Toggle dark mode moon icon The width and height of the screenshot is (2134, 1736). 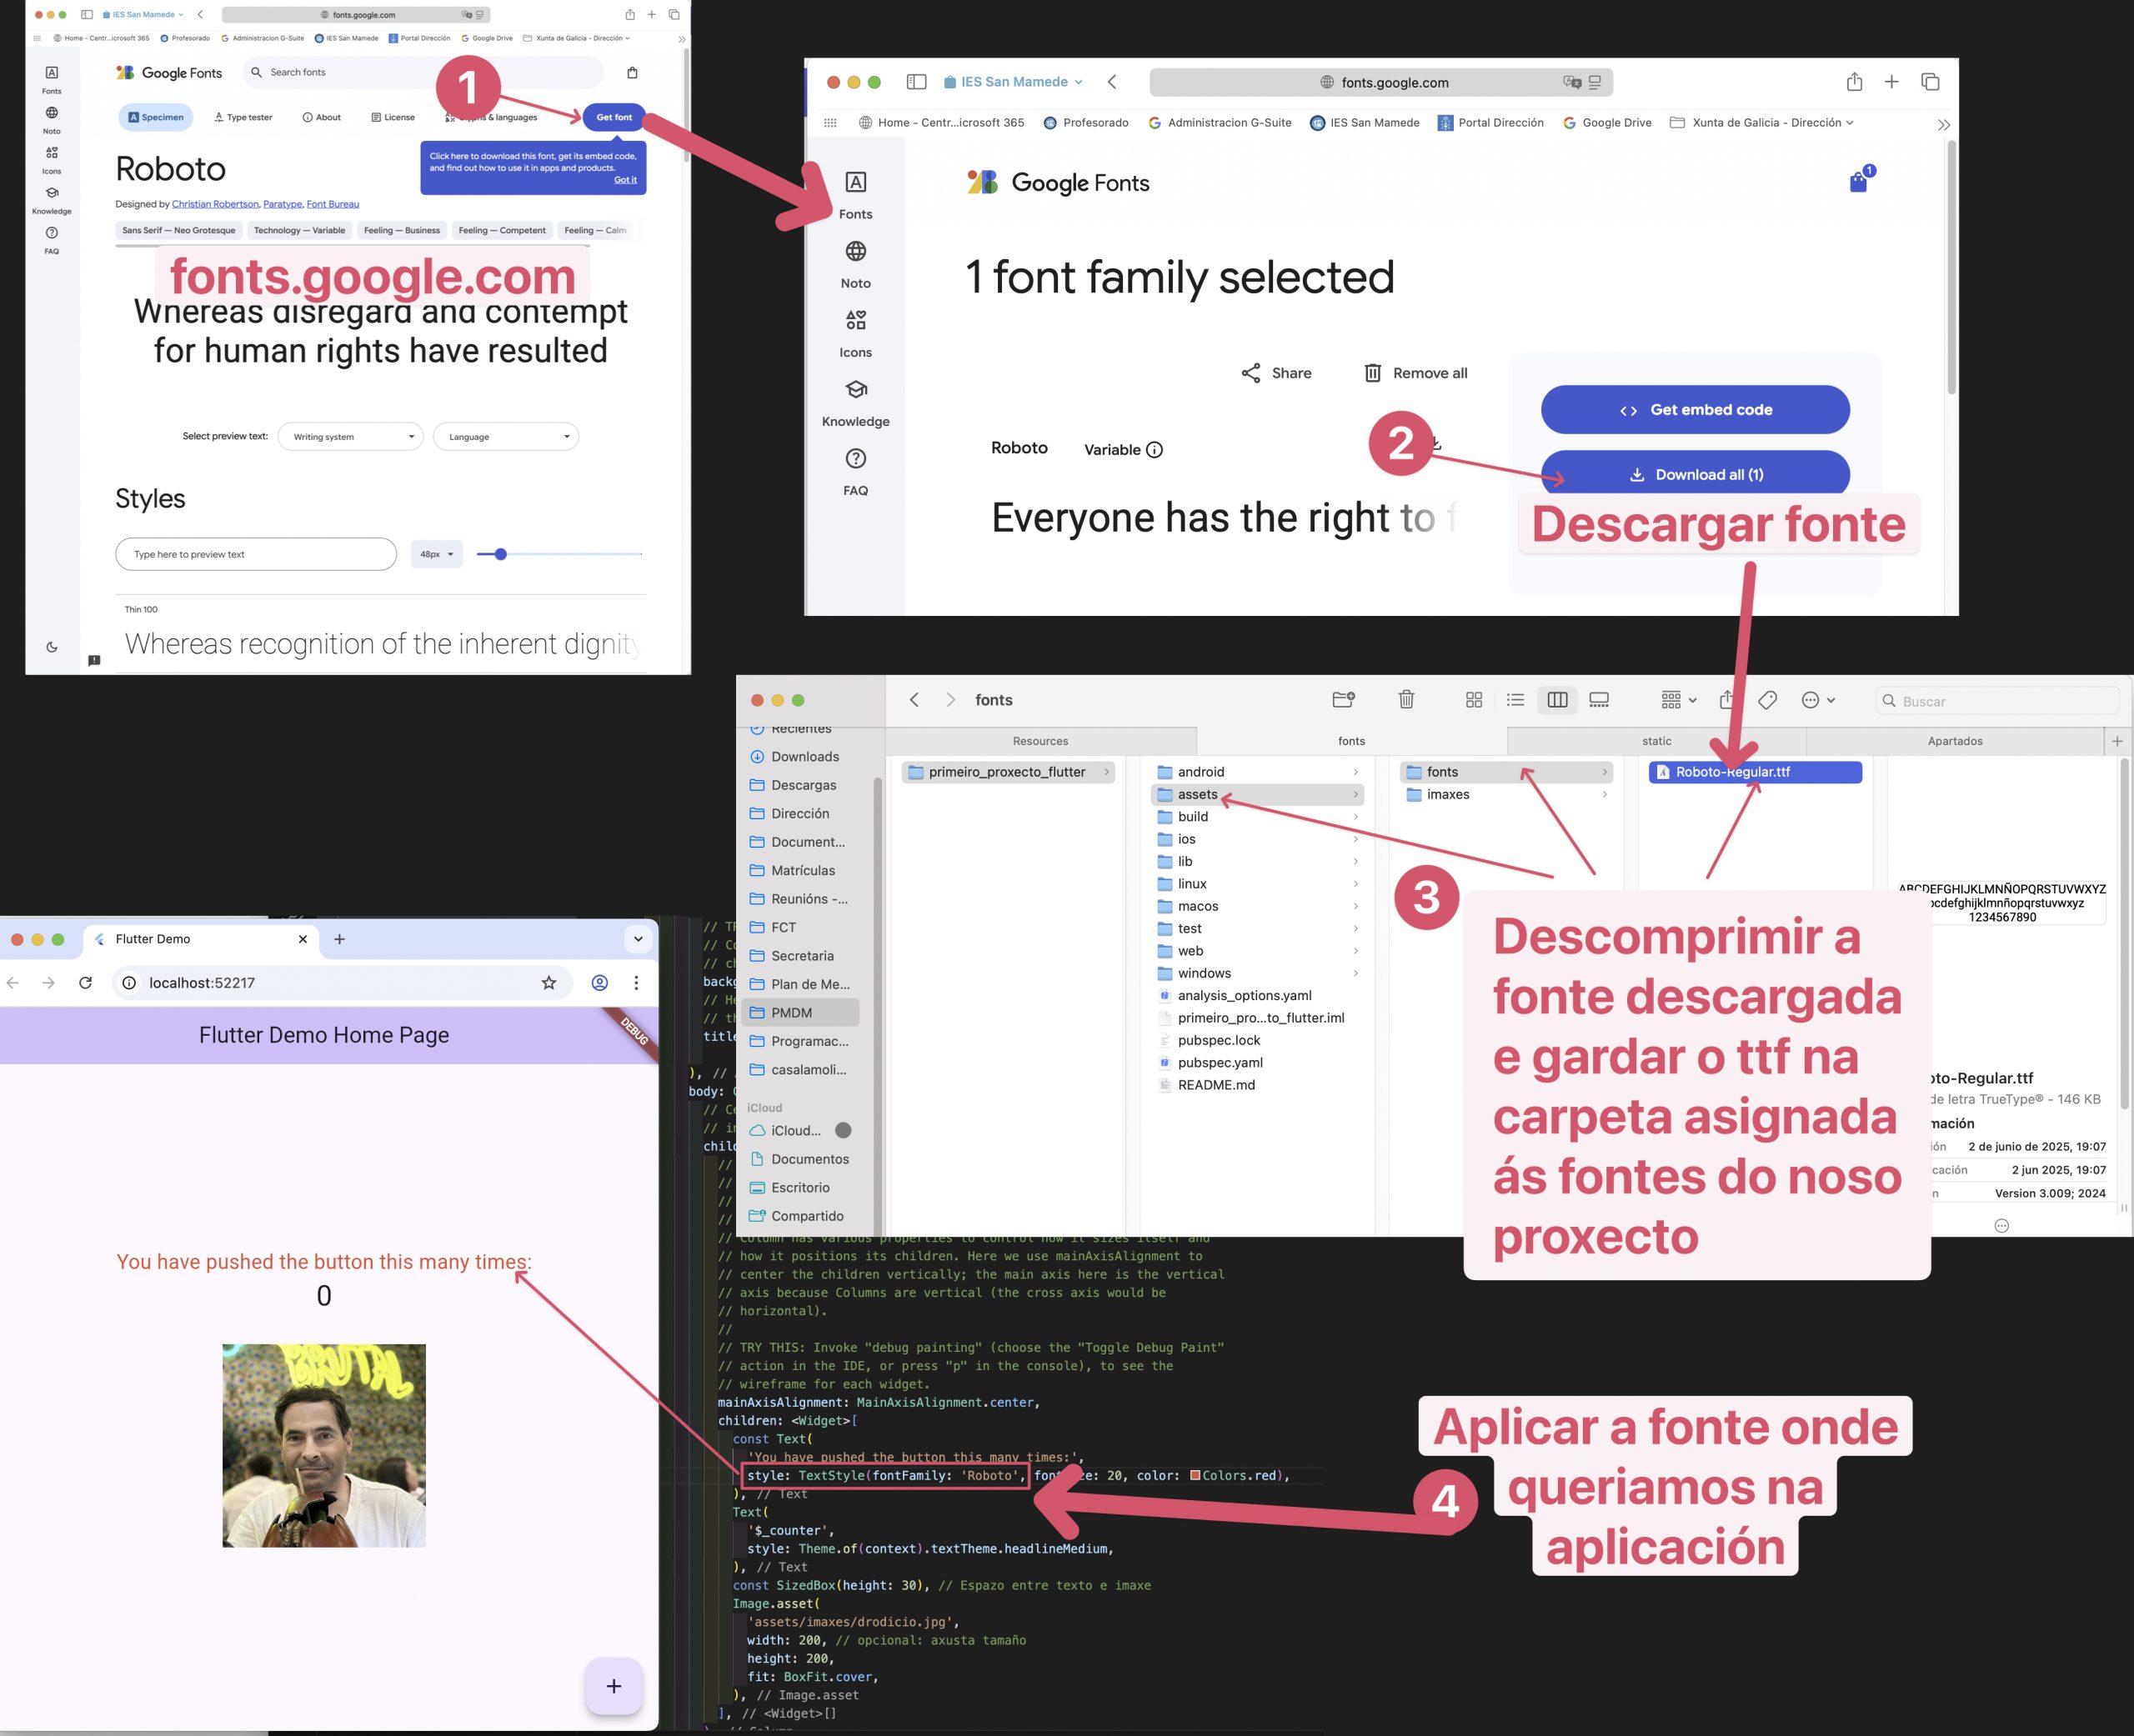[52, 647]
